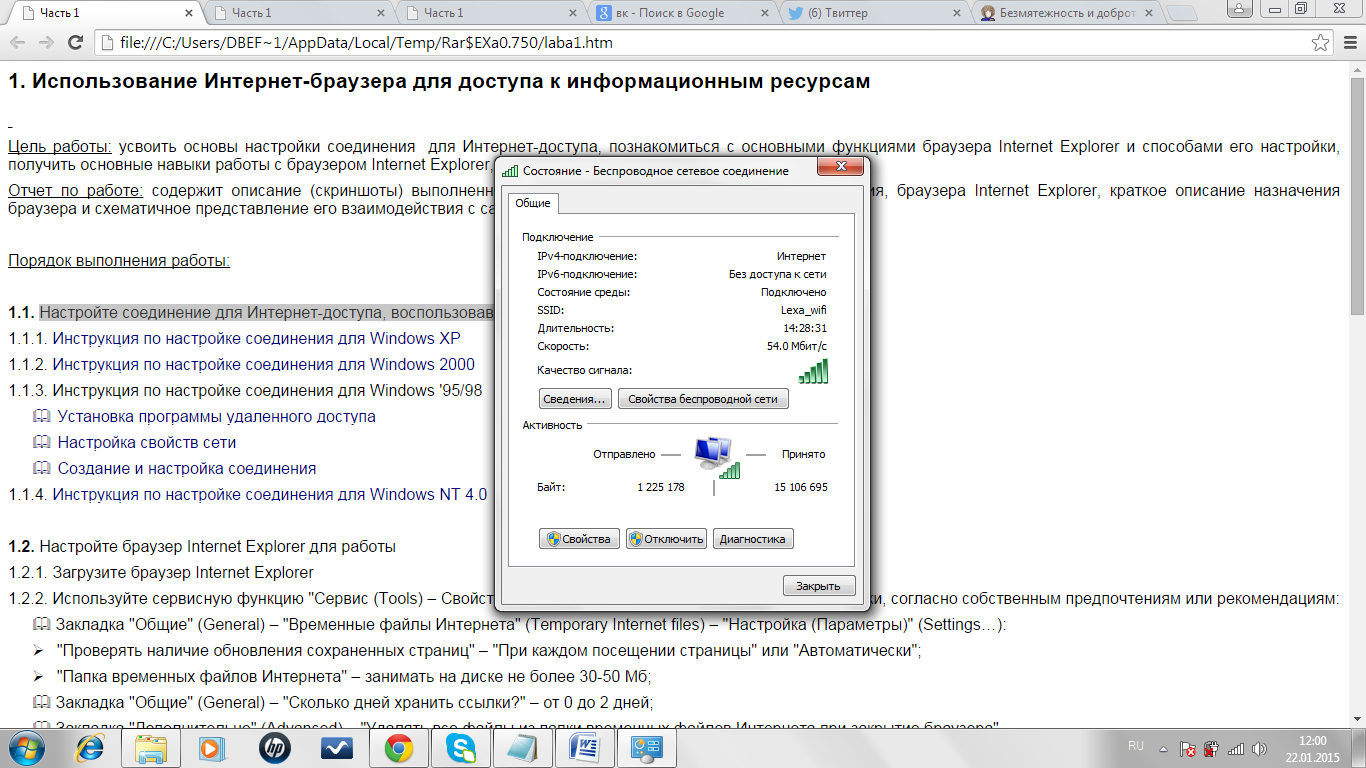The height and width of the screenshot is (768, 1366).
Task: Open Windows Media Player from the taskbar
Action: (x=211, y=748)
